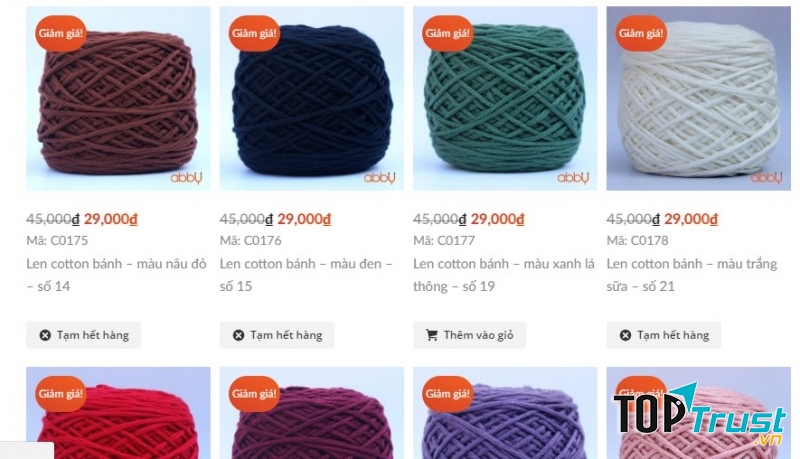Image resolution: width=800 pixels, height=459 pixels.
Task: Click Tạm hết hàng under brown-red yarn
Action: pyautogui.click(x=84, y=335)
